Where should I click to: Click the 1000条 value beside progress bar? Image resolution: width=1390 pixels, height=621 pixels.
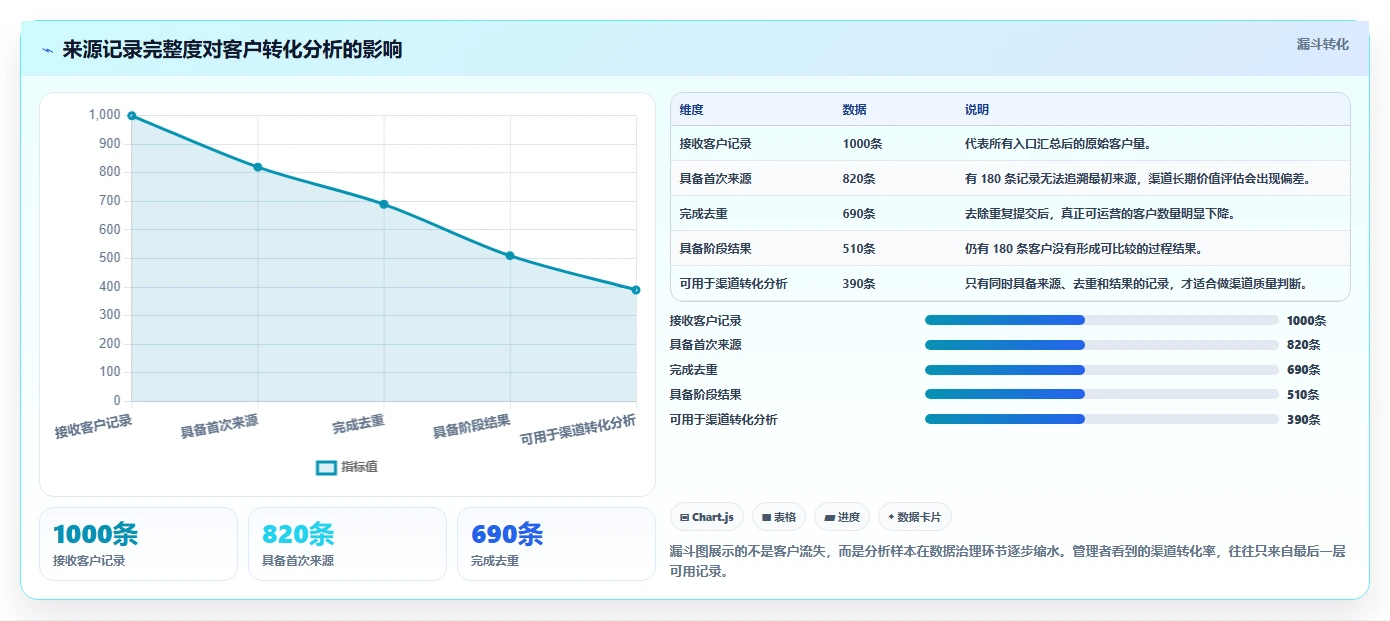(1306, 321)
